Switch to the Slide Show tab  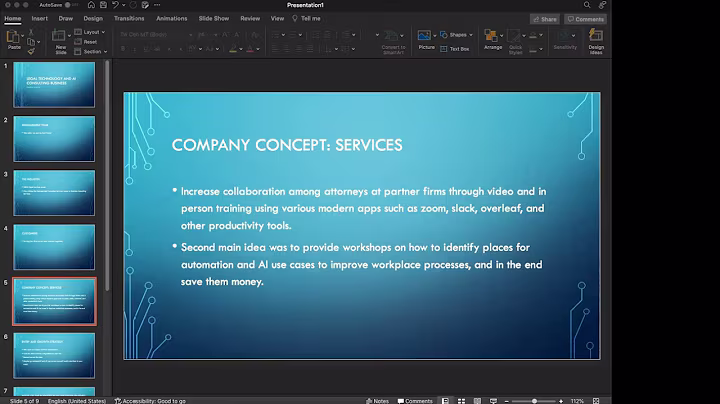tap(214, 18)
